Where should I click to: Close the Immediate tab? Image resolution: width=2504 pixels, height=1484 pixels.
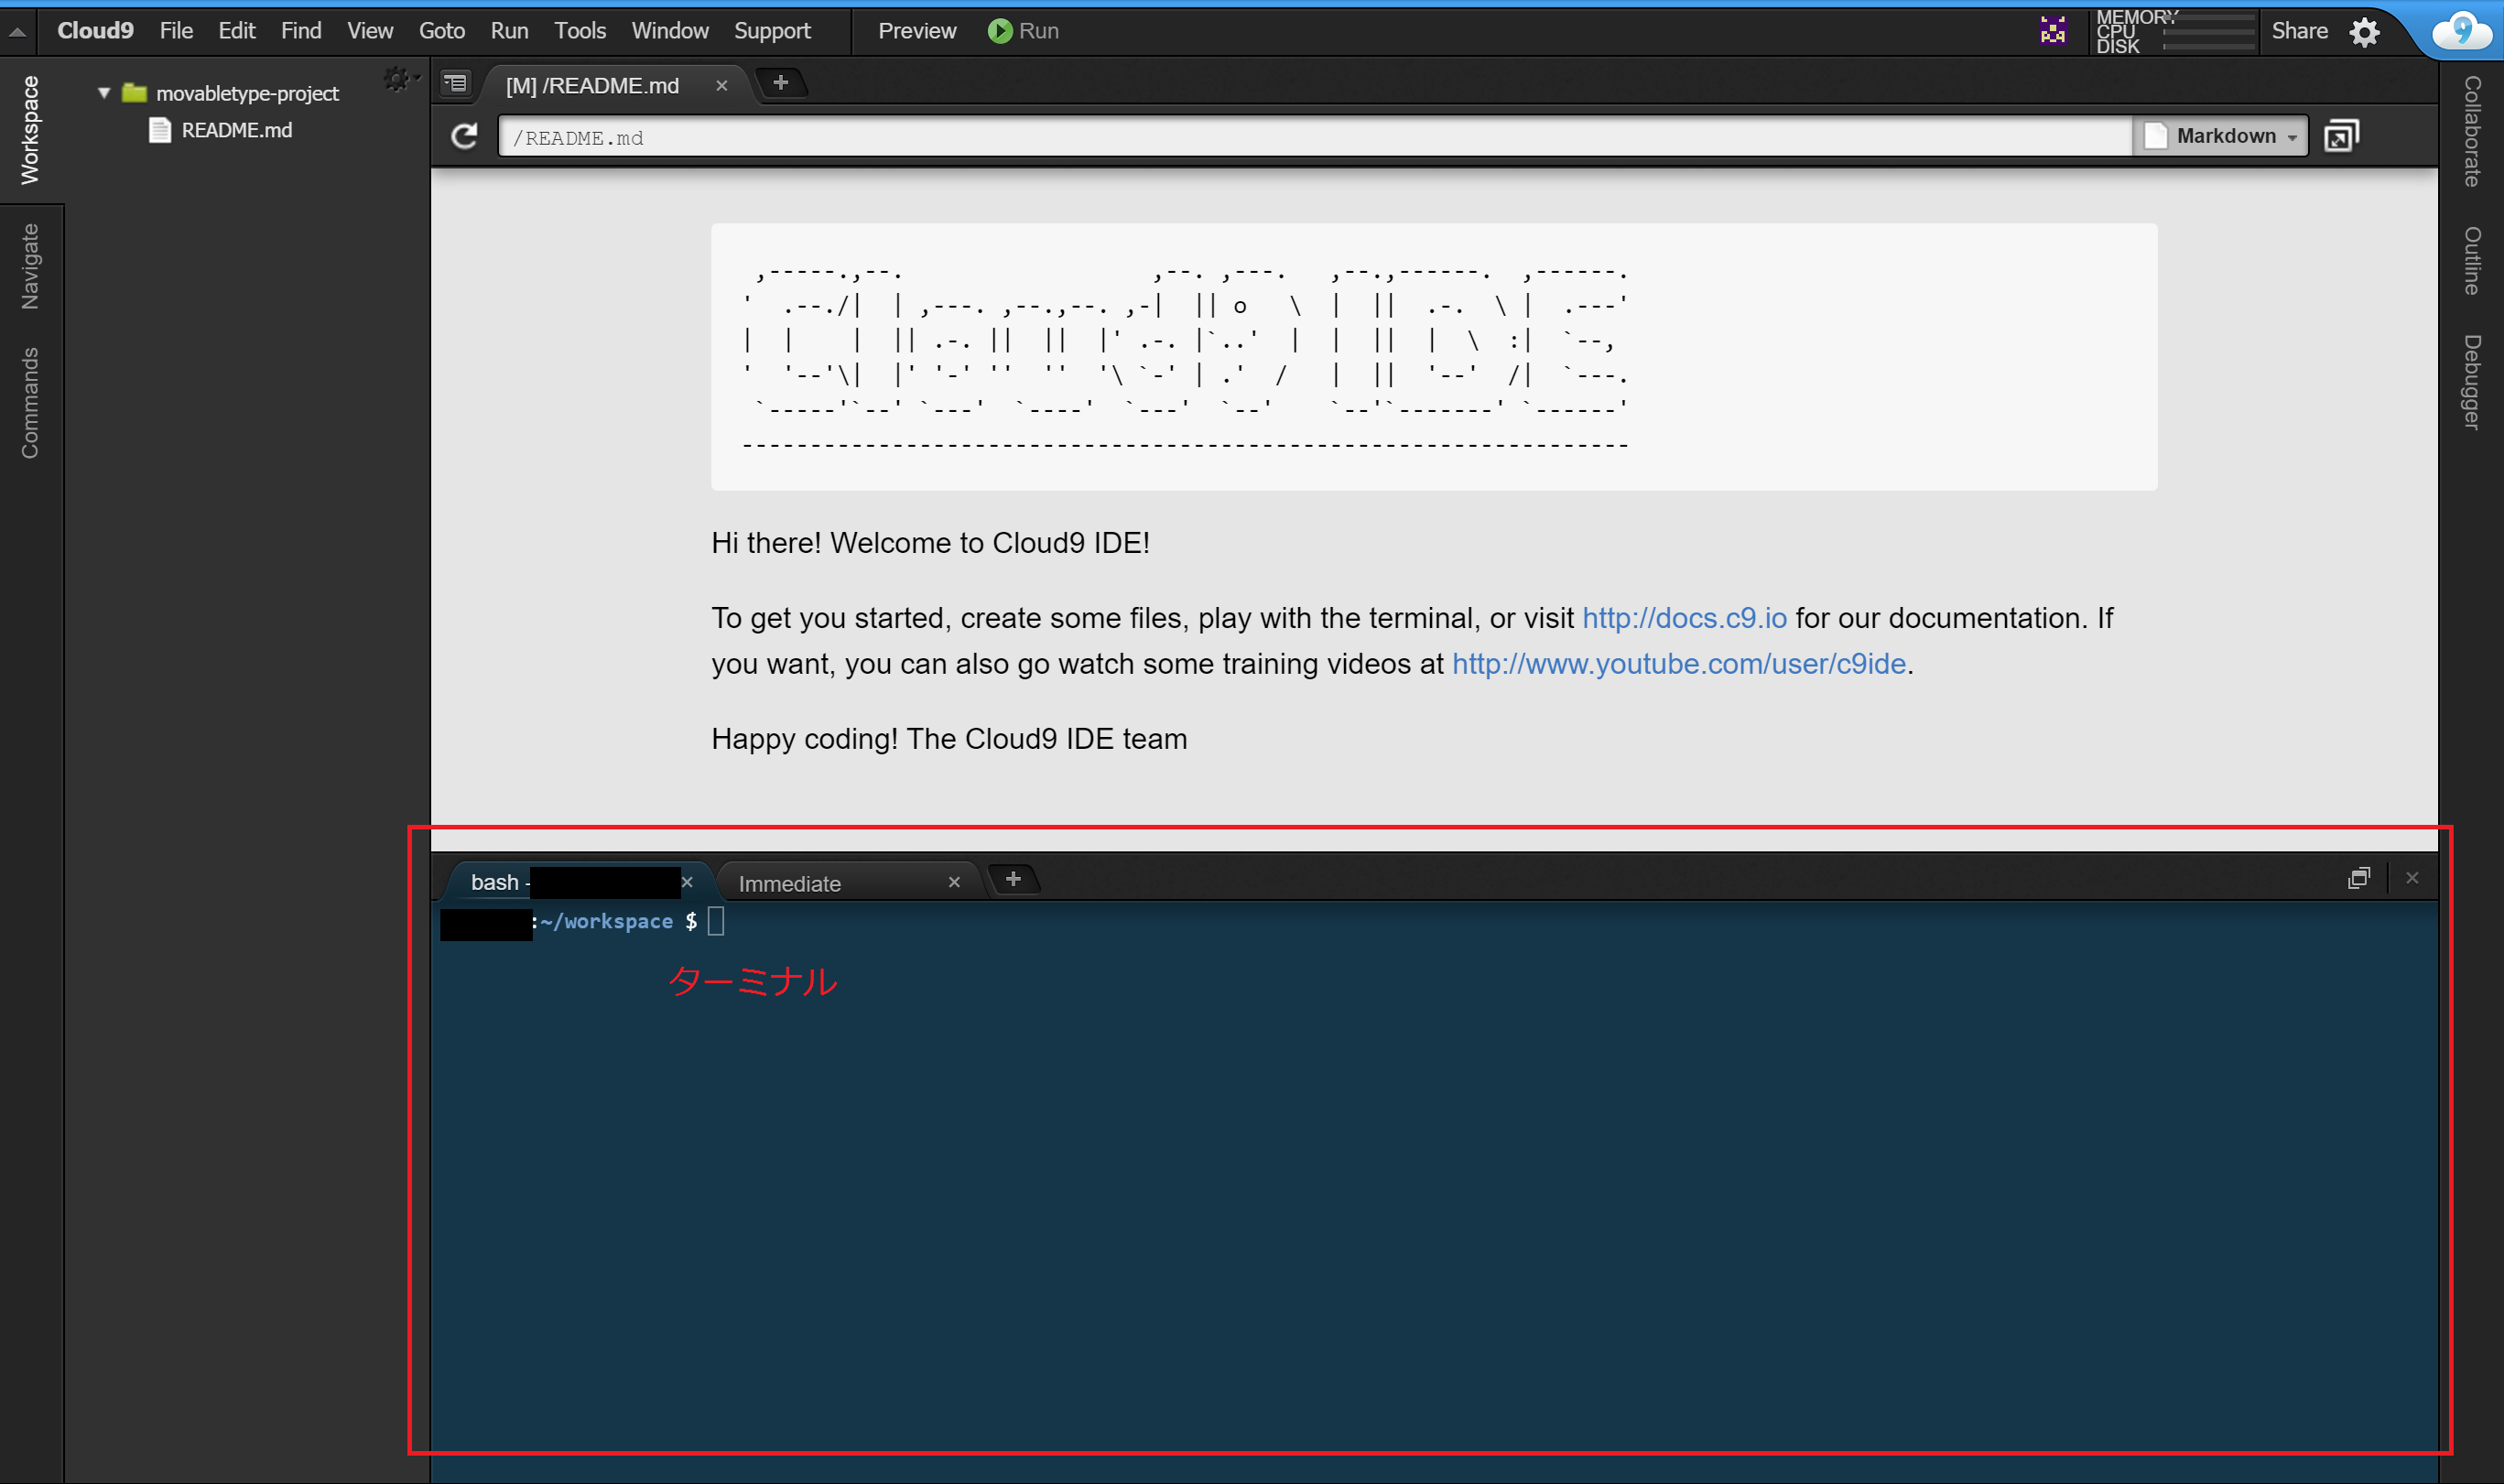(954, 882)
